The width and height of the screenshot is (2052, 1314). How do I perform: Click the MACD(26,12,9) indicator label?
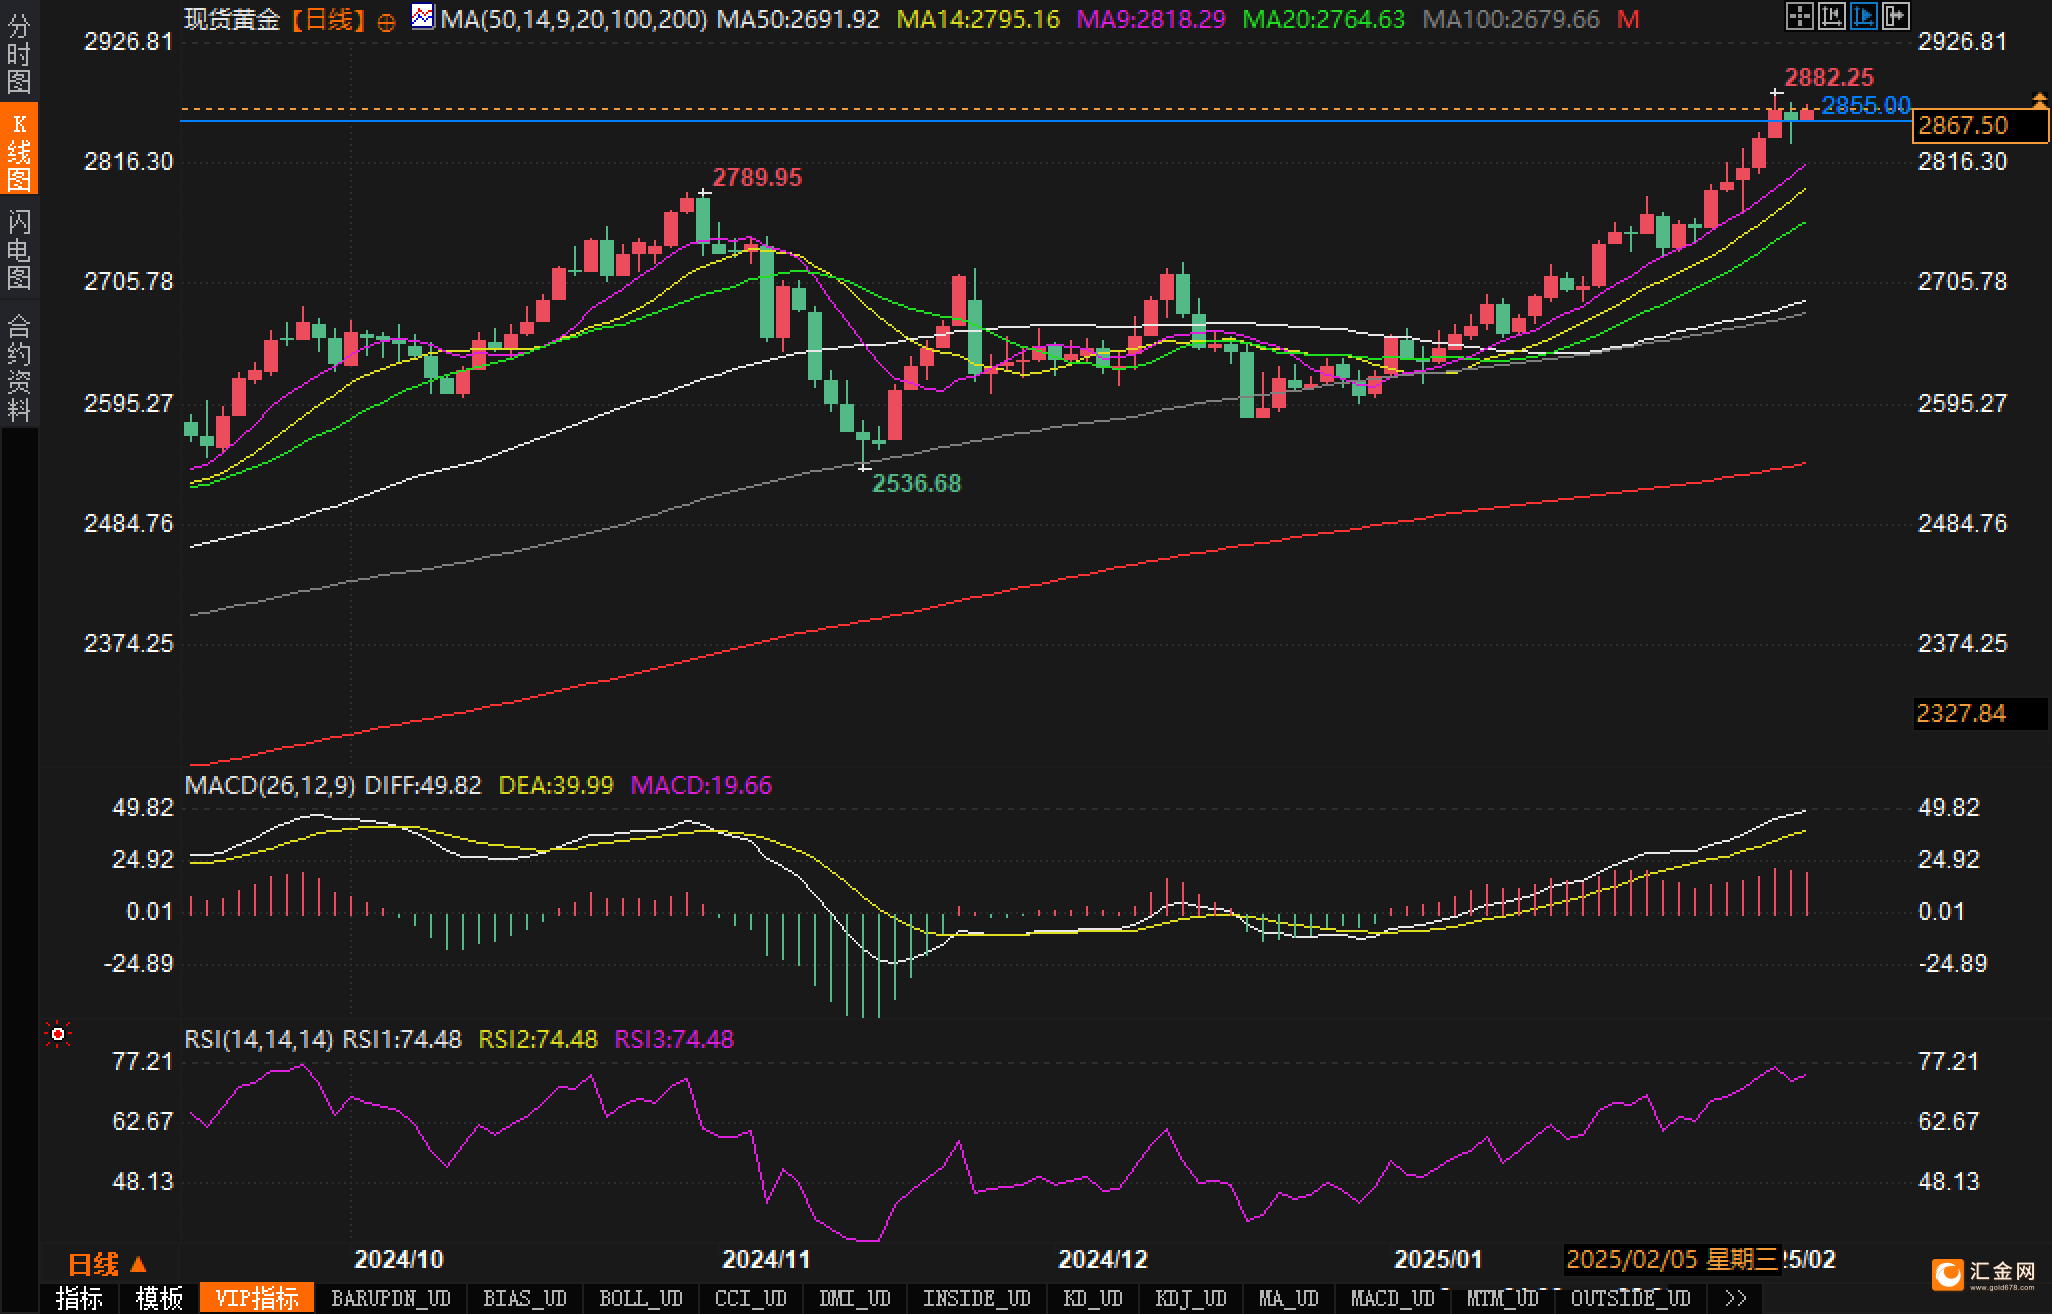point(270,785)
